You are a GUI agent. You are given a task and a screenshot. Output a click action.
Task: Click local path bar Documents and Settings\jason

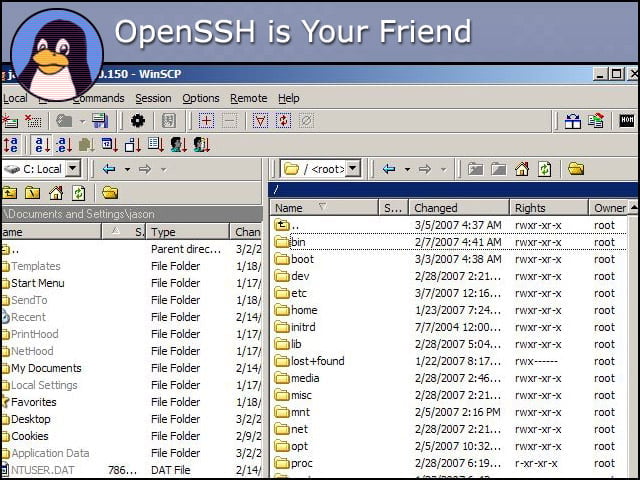coord(132,214)
